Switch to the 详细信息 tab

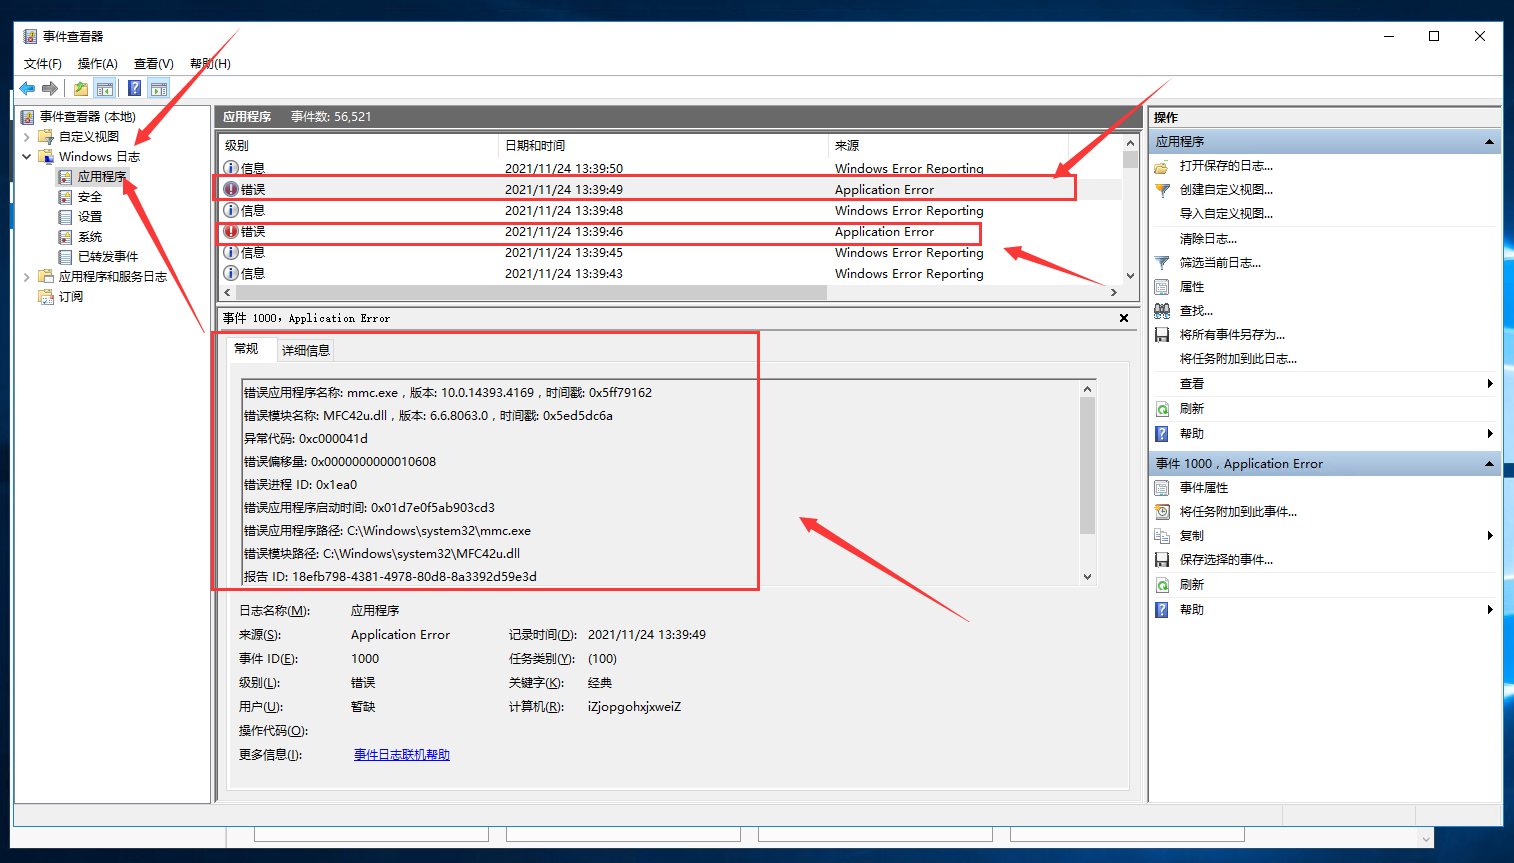(x=305, y=350)
